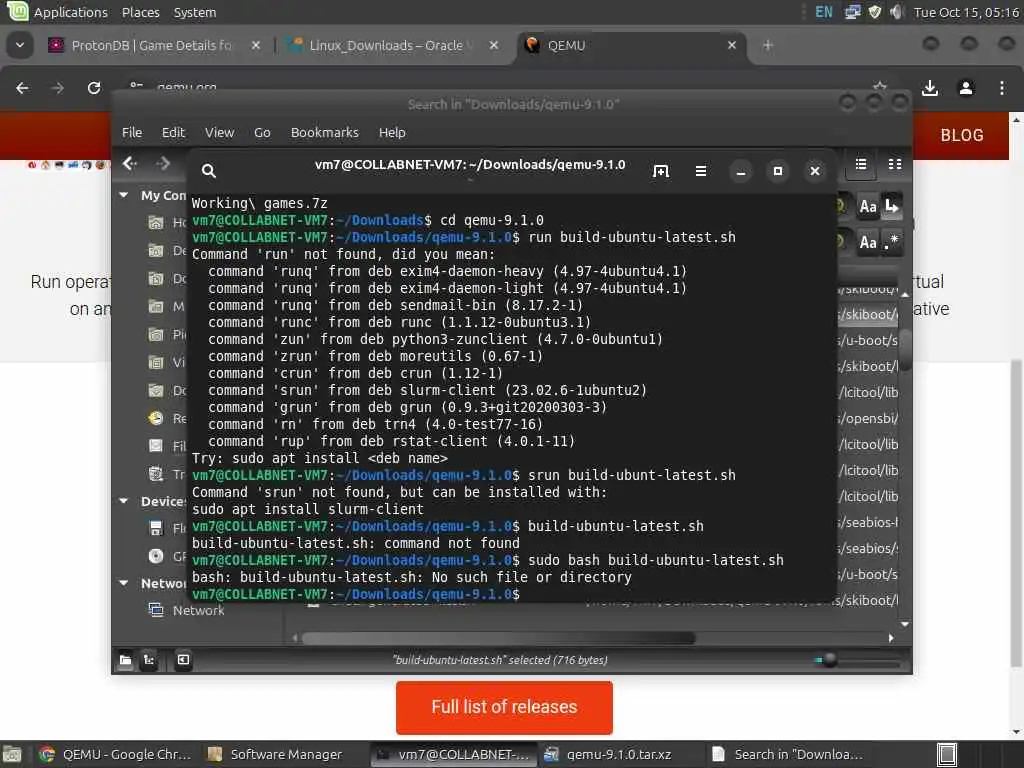Click the network connections tray icon
The width and height of the screenshot is (1024, 768).
(x=852, y=12)
